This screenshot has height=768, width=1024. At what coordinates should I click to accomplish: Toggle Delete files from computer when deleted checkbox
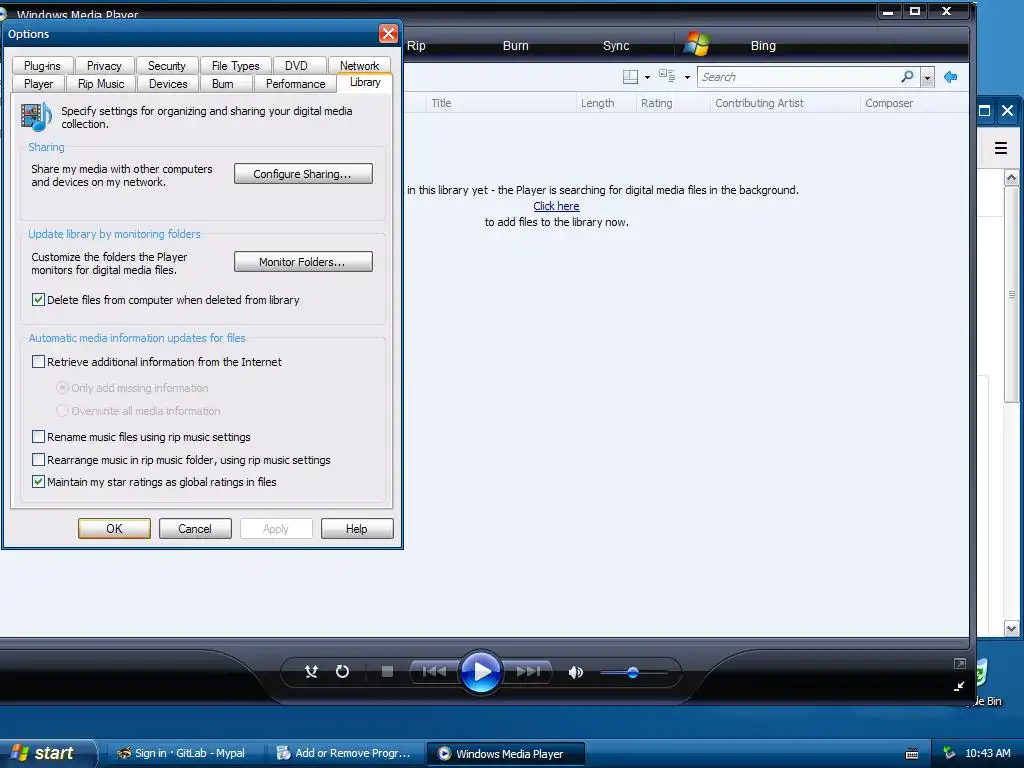pyautogui.click(x=39, y=300)
